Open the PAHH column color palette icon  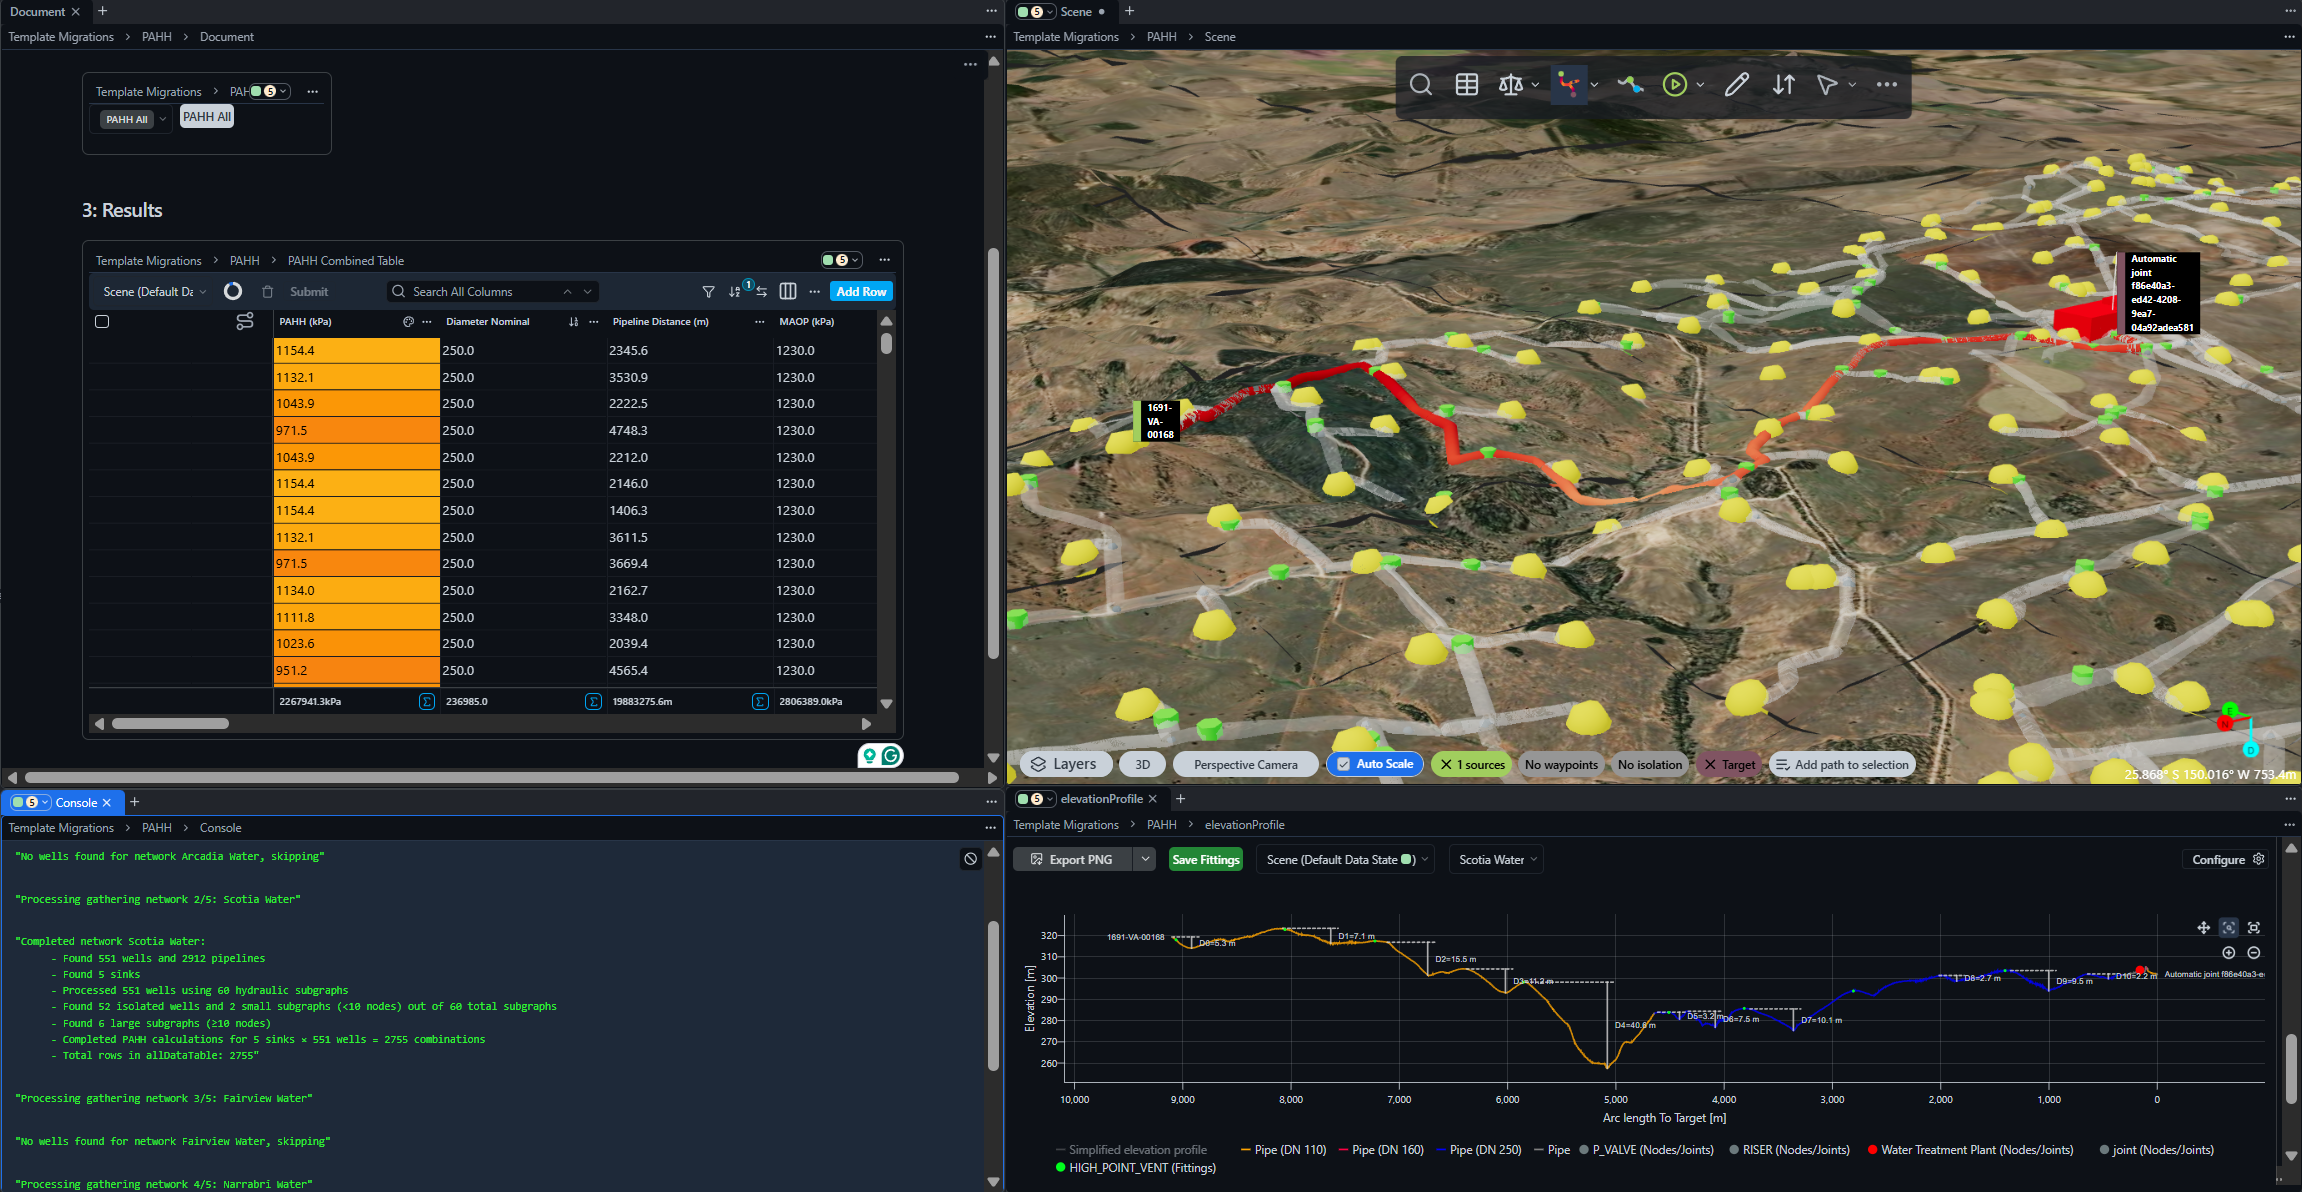(408, 322)
